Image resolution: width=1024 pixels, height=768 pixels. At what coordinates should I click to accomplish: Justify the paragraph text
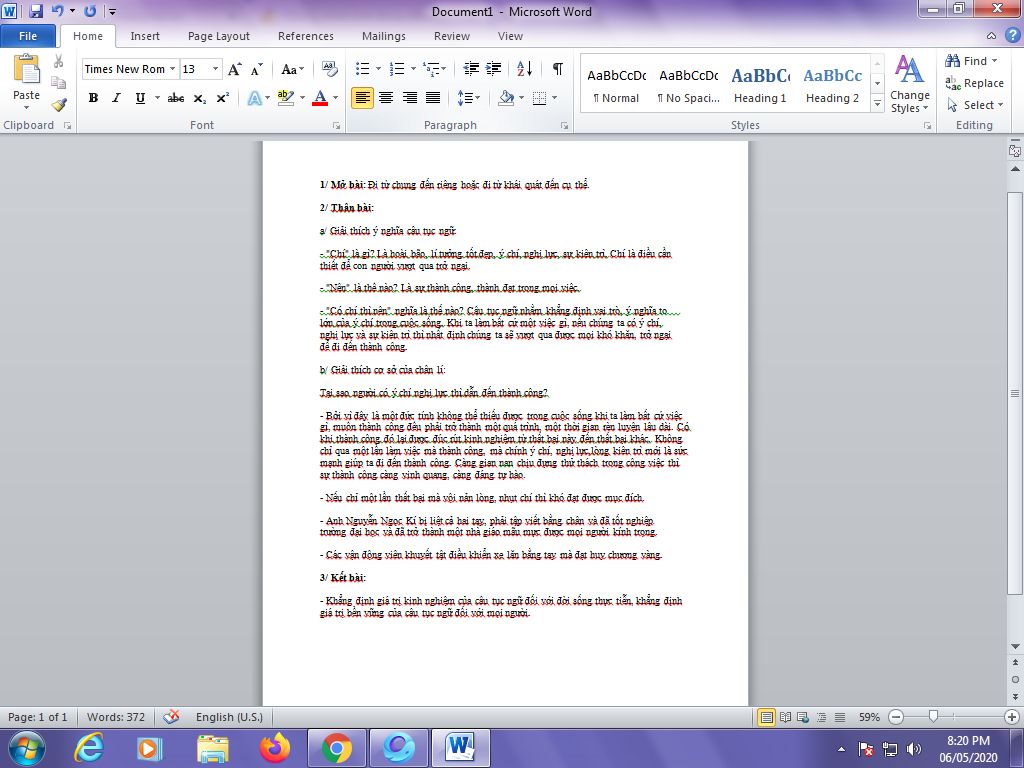point(433,98)
